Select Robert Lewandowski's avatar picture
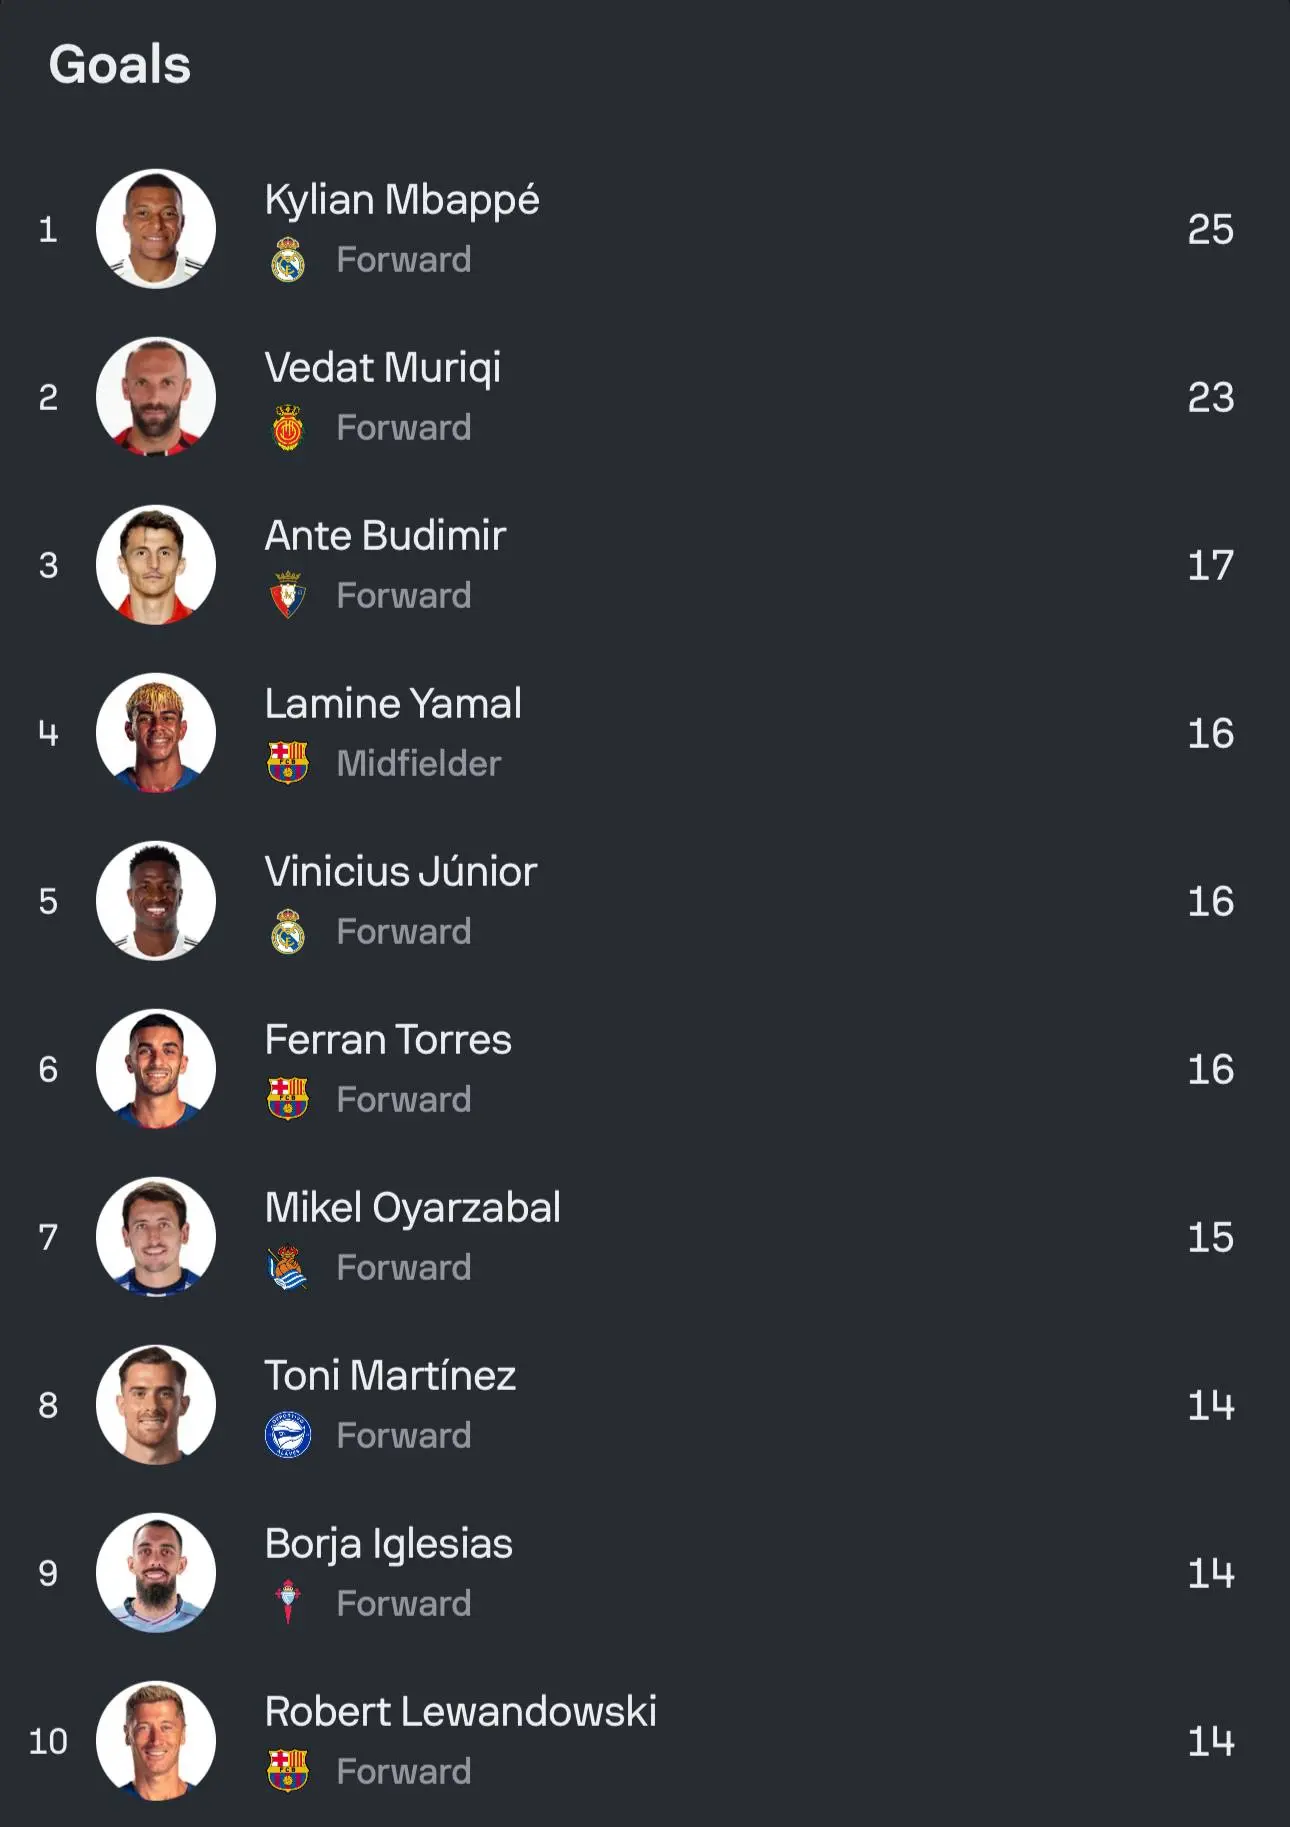Viewport: 1290px width, 1827px height. coord(156,1741)
